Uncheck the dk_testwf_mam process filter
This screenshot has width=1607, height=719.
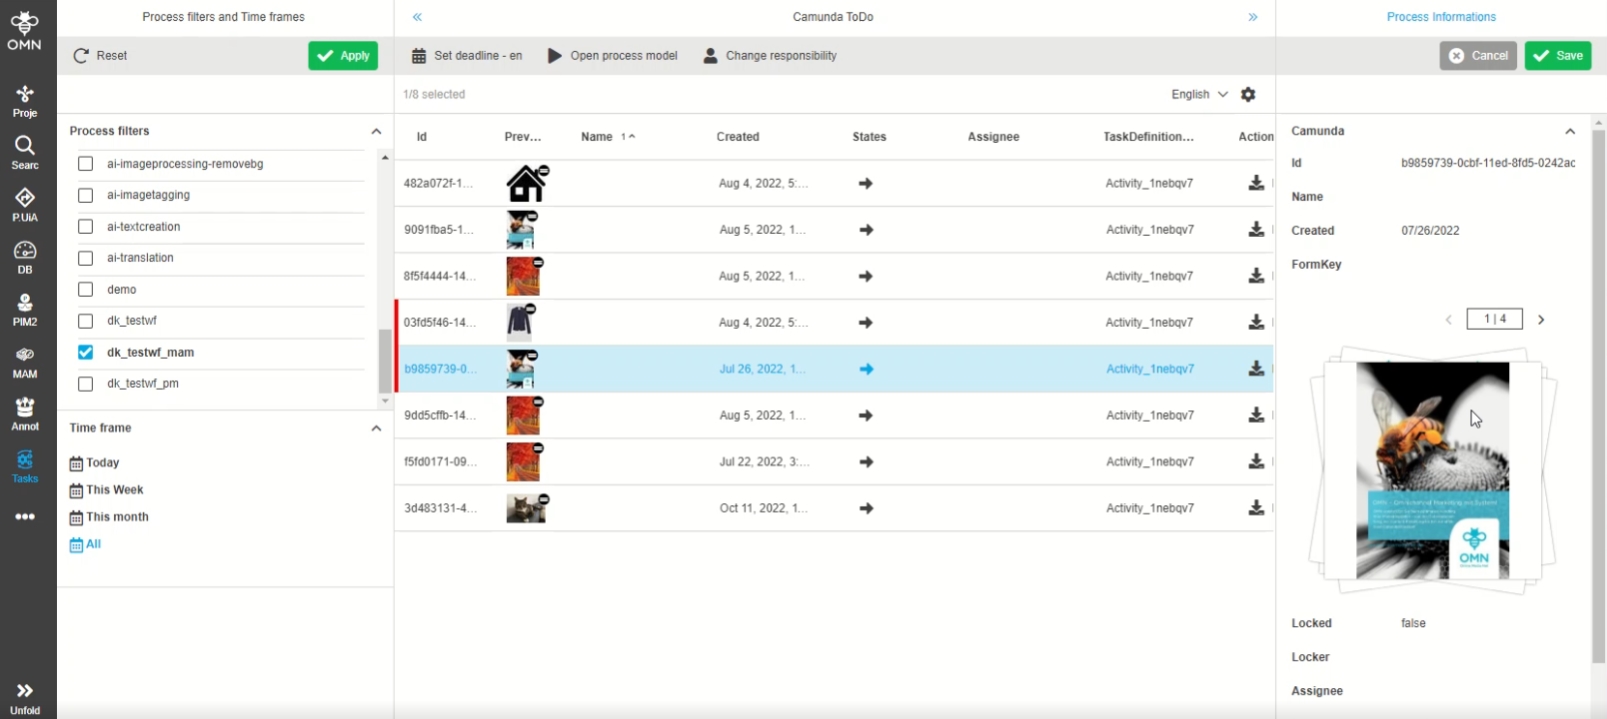pos(86,352)
